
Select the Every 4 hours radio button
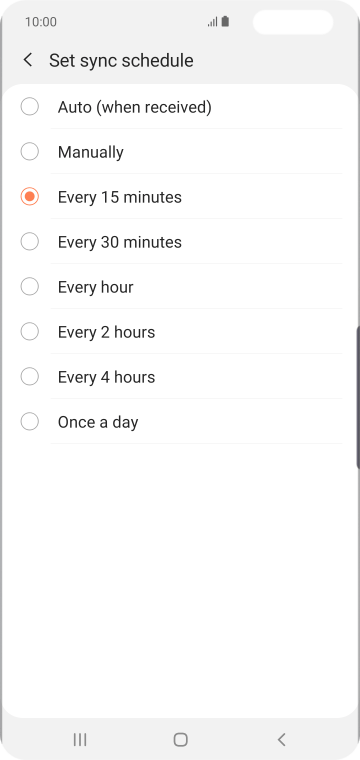tap(30, 377)
